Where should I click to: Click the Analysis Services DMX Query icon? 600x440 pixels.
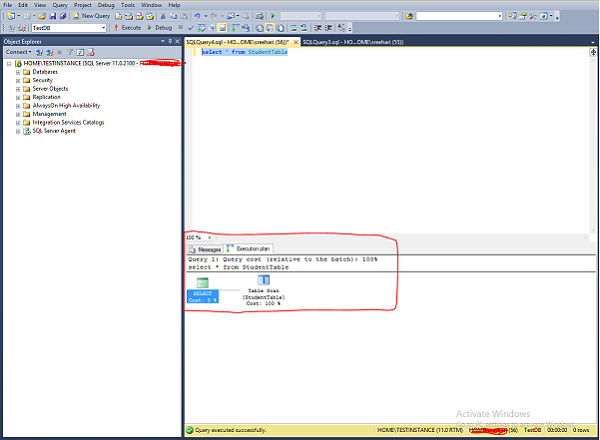tap(139, 16)
